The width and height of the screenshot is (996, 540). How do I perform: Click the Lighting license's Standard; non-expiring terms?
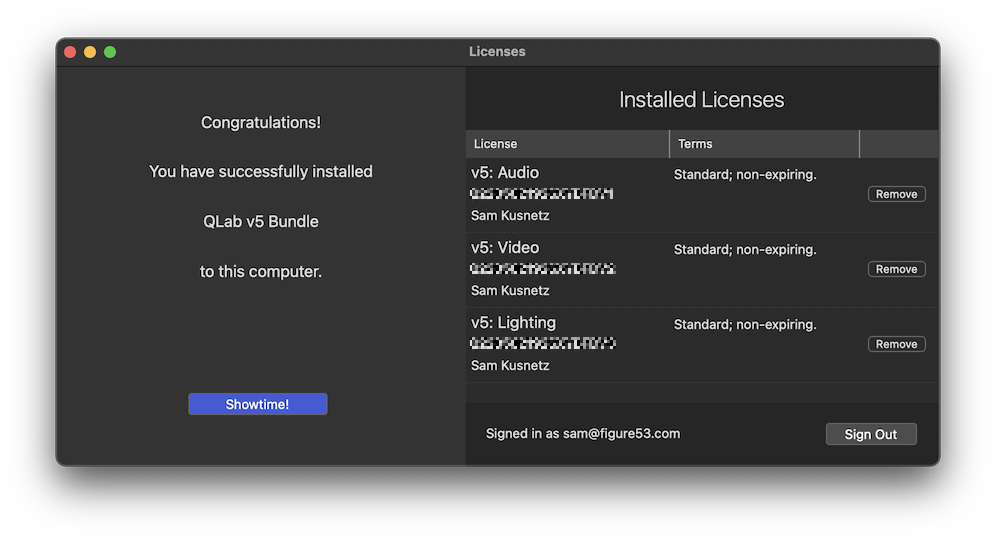point(745,325)
